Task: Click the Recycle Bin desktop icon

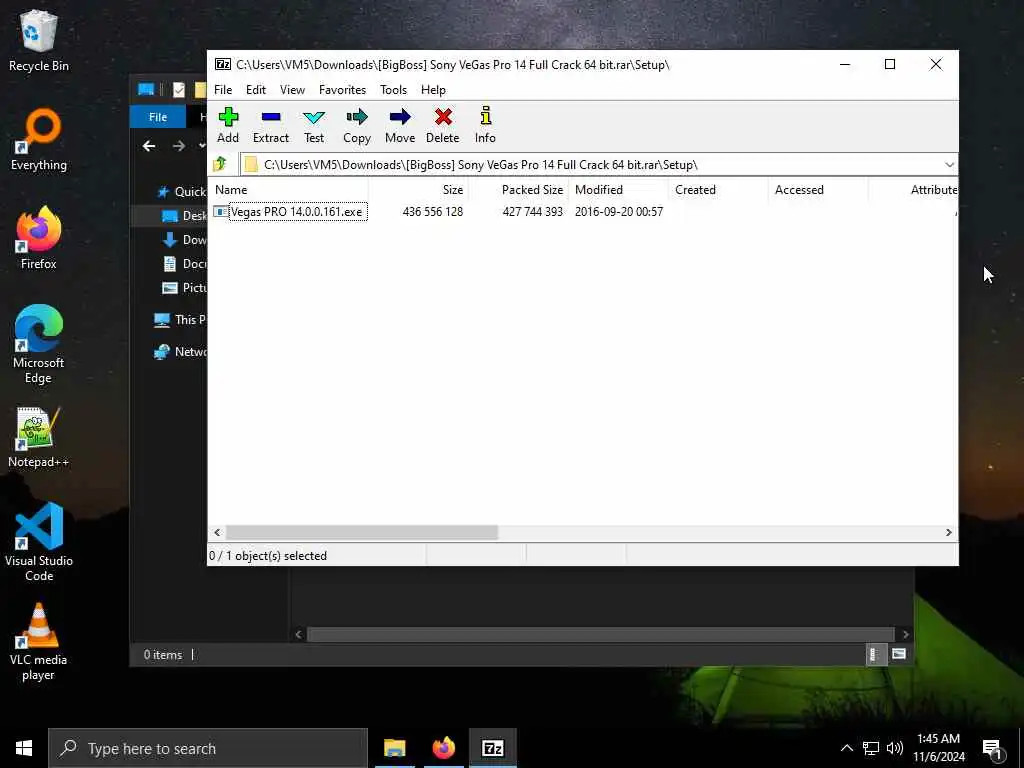Action: pyautogui.click(x=39, y=41)
